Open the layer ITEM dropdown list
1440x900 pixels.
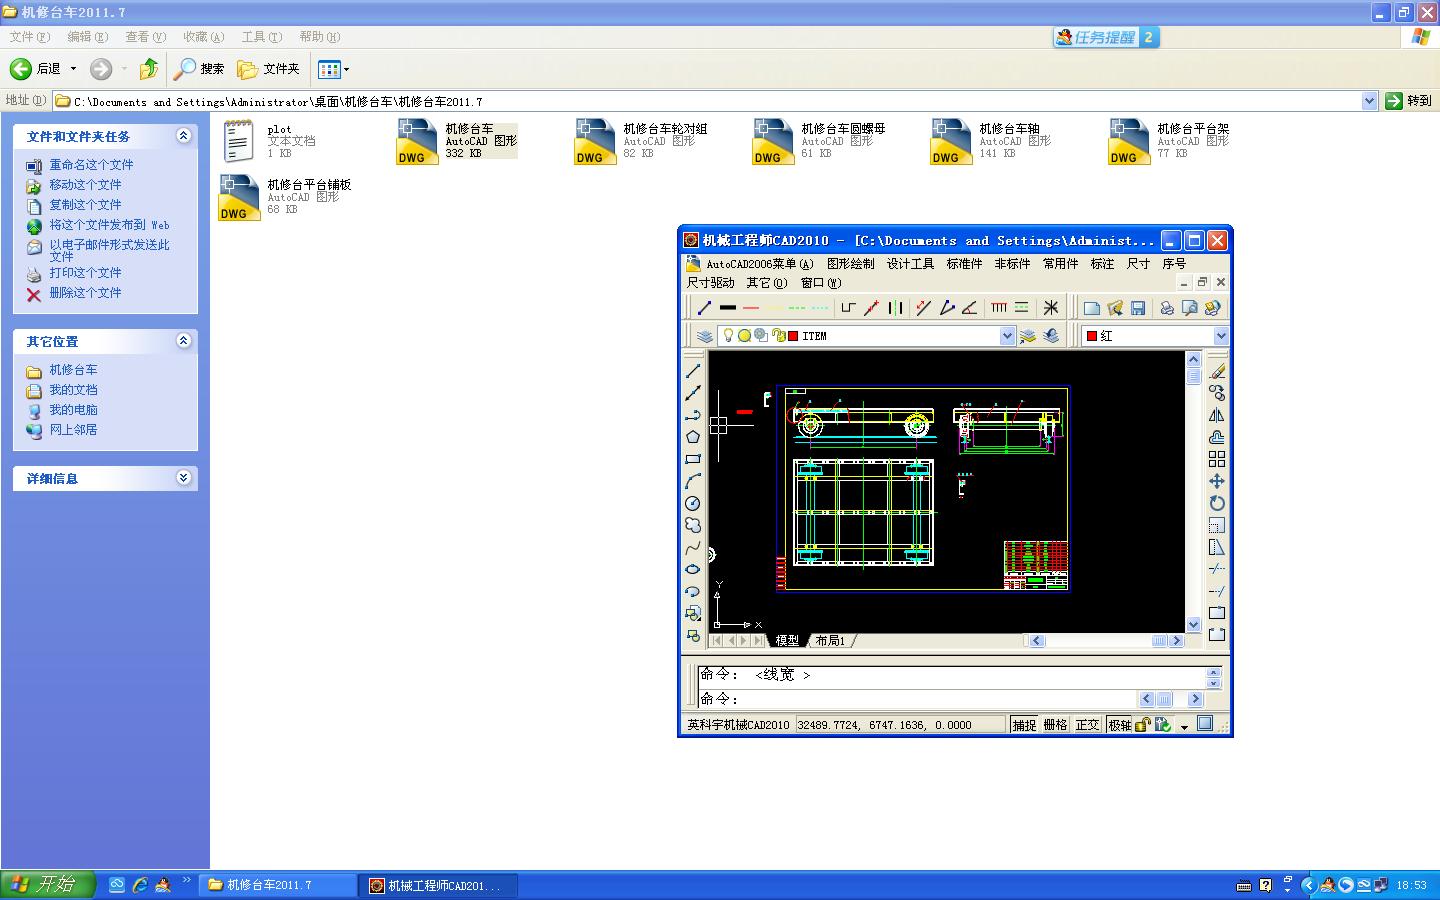coord(1007,336)
